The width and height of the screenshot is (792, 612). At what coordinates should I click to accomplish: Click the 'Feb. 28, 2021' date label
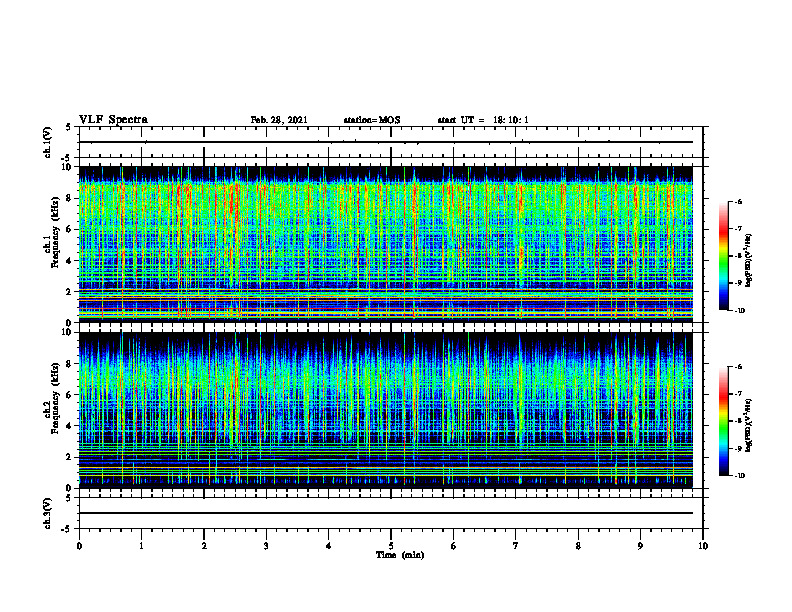[279, 120]
